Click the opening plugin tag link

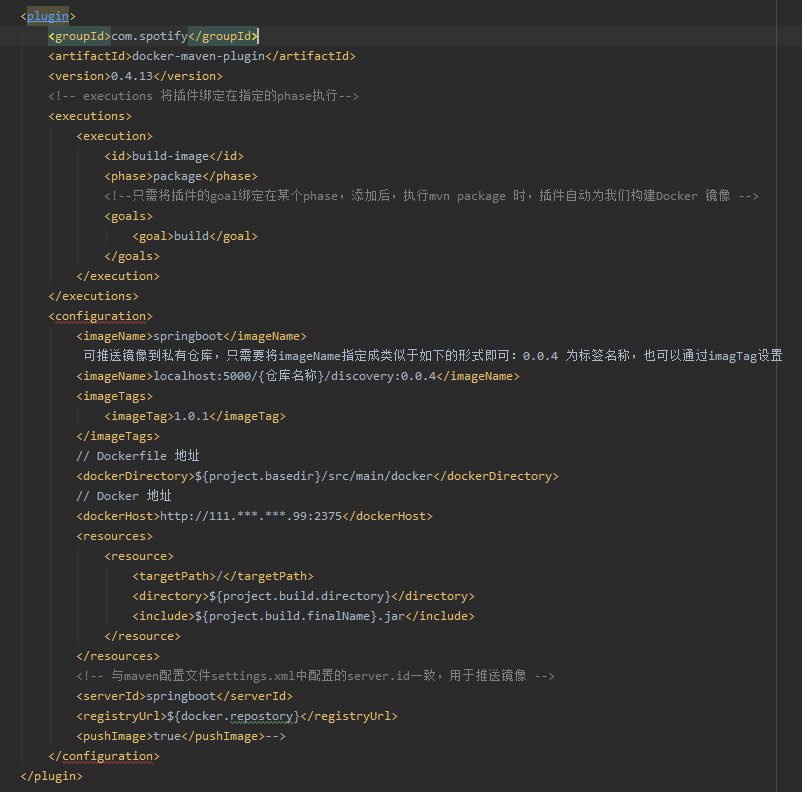pyautogui.click(x=48, y=16)
